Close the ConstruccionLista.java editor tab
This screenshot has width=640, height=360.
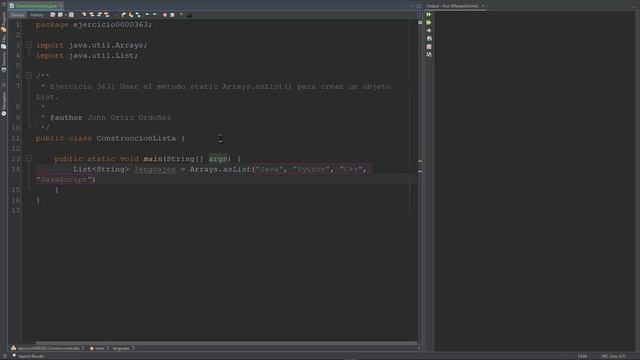point(60,6)
